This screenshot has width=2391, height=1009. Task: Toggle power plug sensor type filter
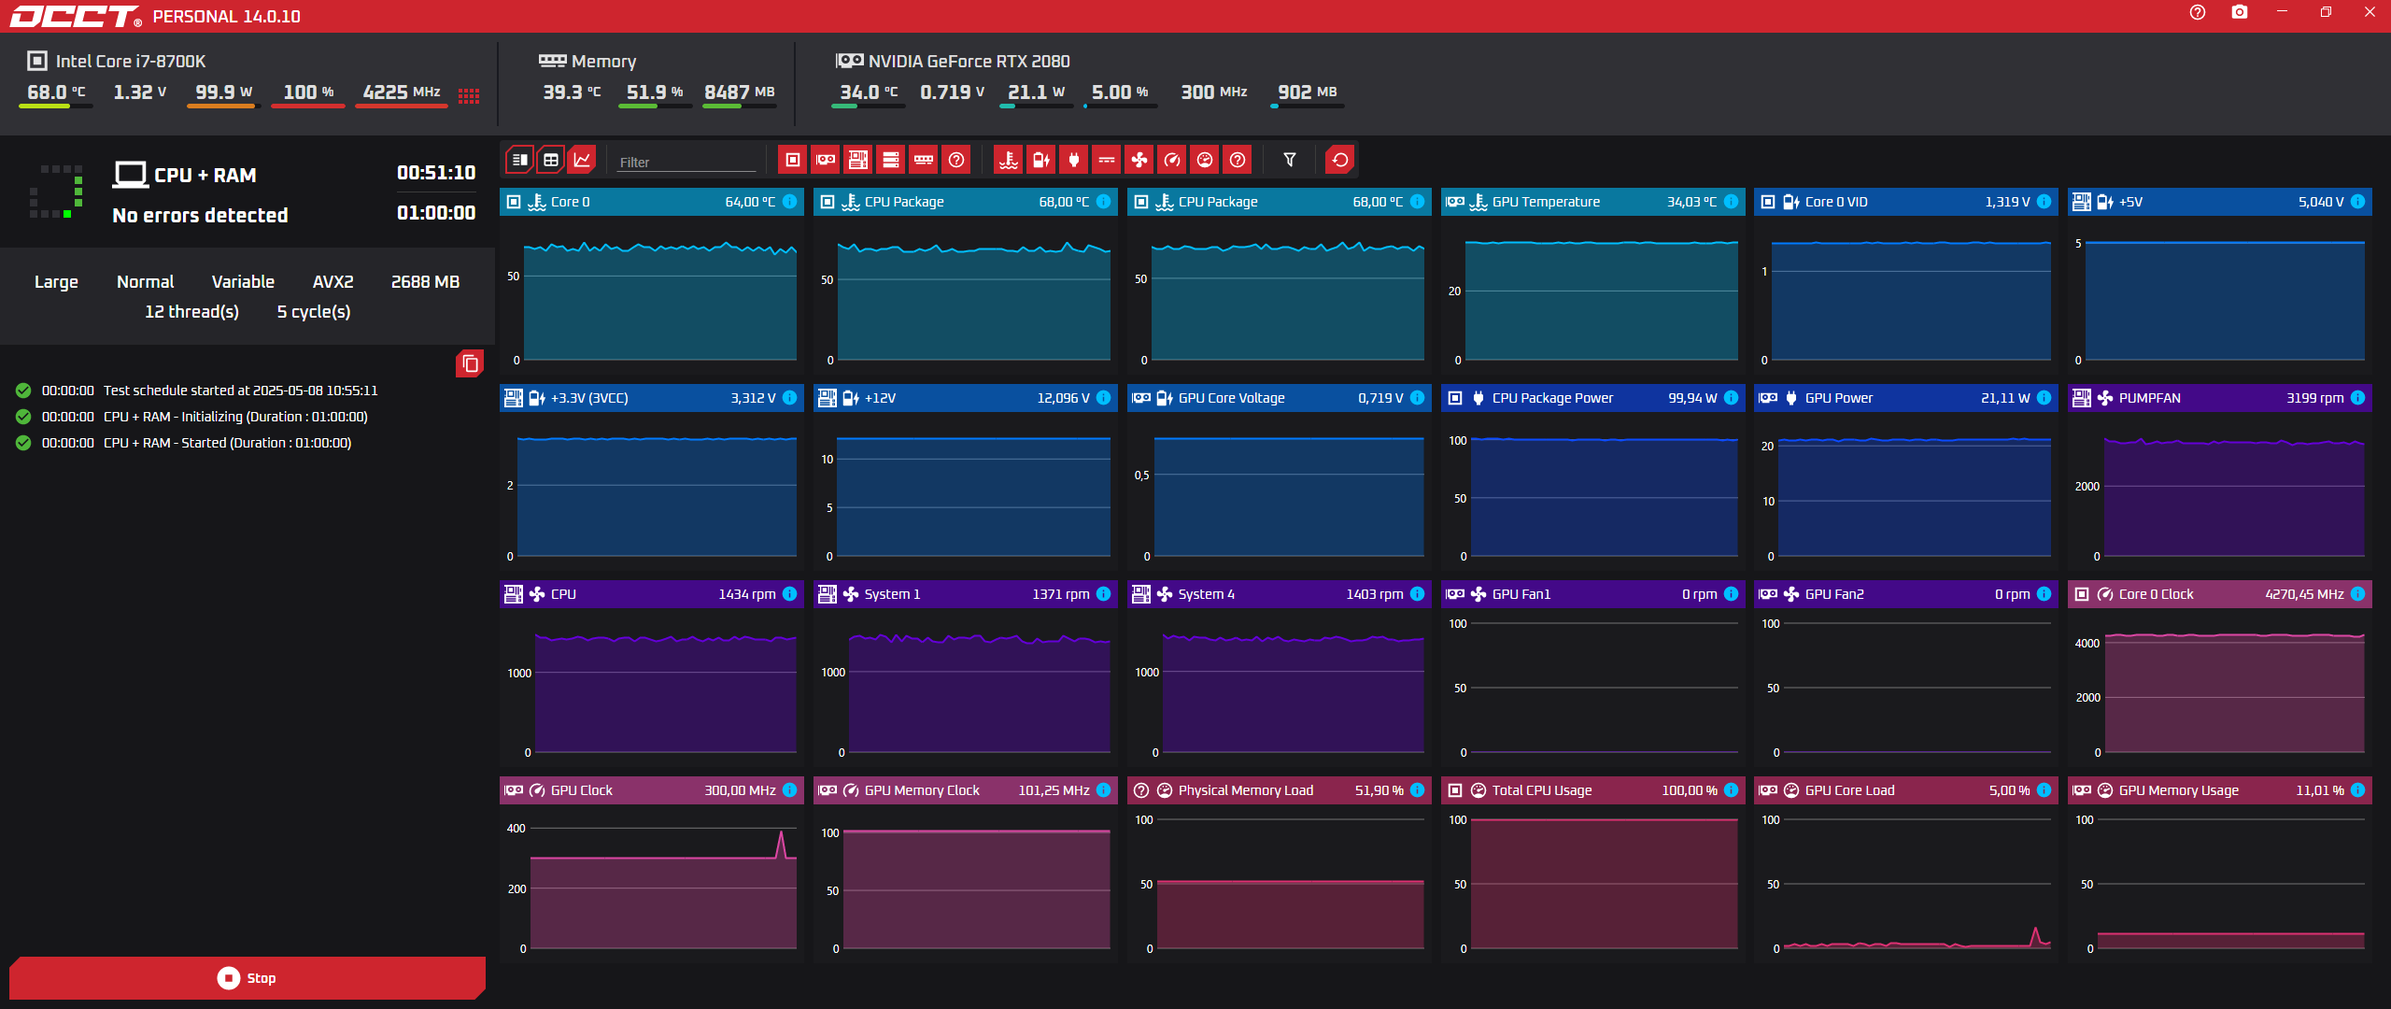coord(1074,160)
